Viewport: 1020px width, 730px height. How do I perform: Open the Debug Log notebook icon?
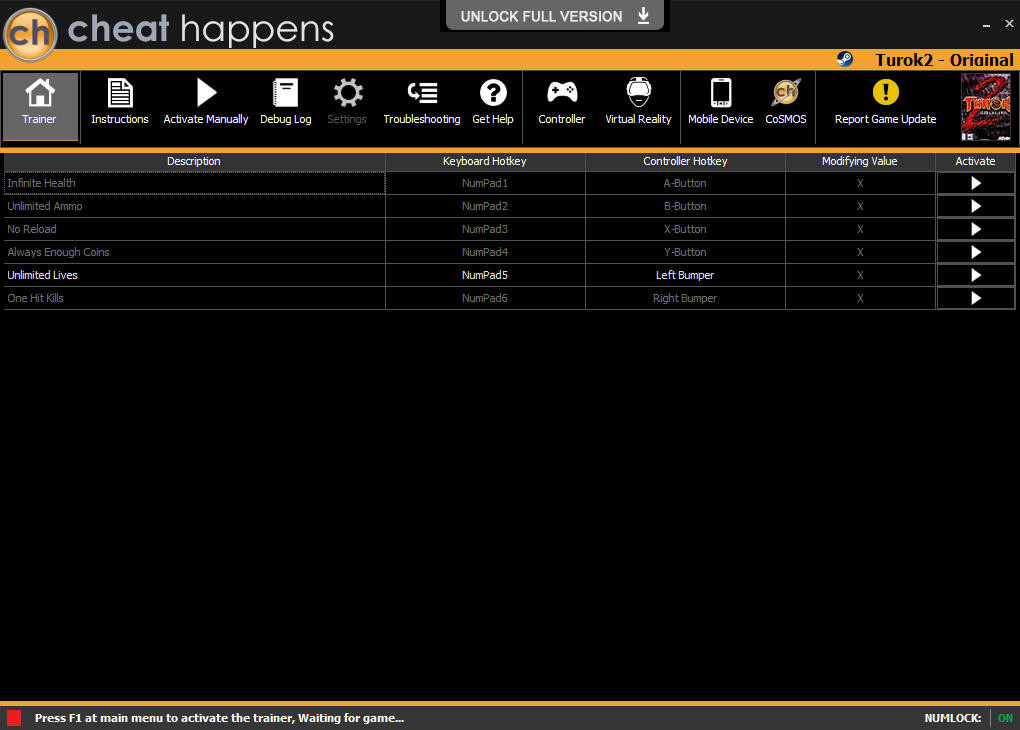tap(286, 93)
